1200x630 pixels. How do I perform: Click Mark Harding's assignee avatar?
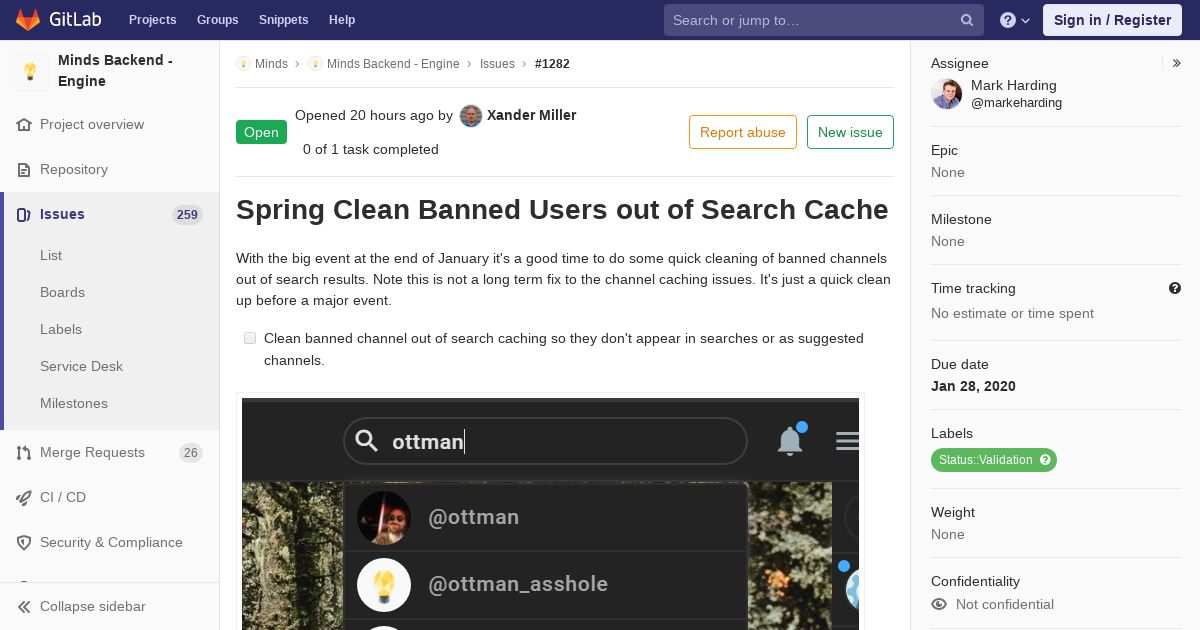(x=946, y=94)
